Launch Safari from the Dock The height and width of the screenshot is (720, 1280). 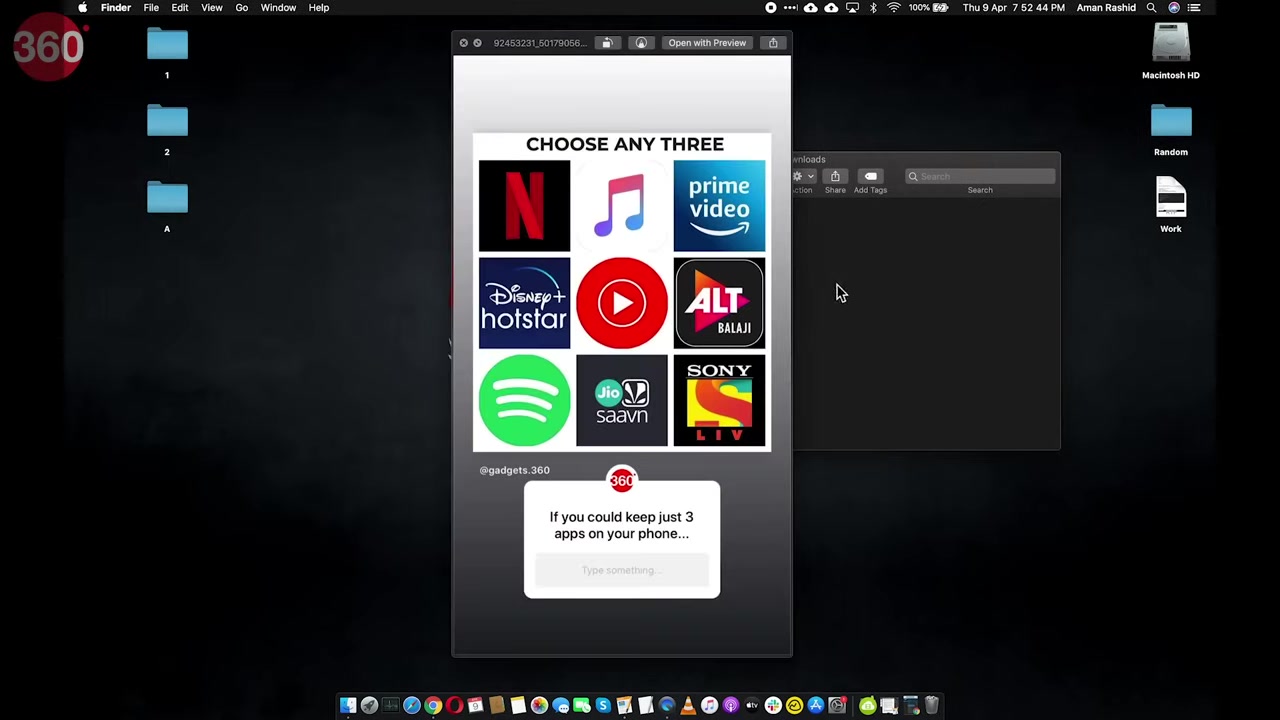[411, 705]
